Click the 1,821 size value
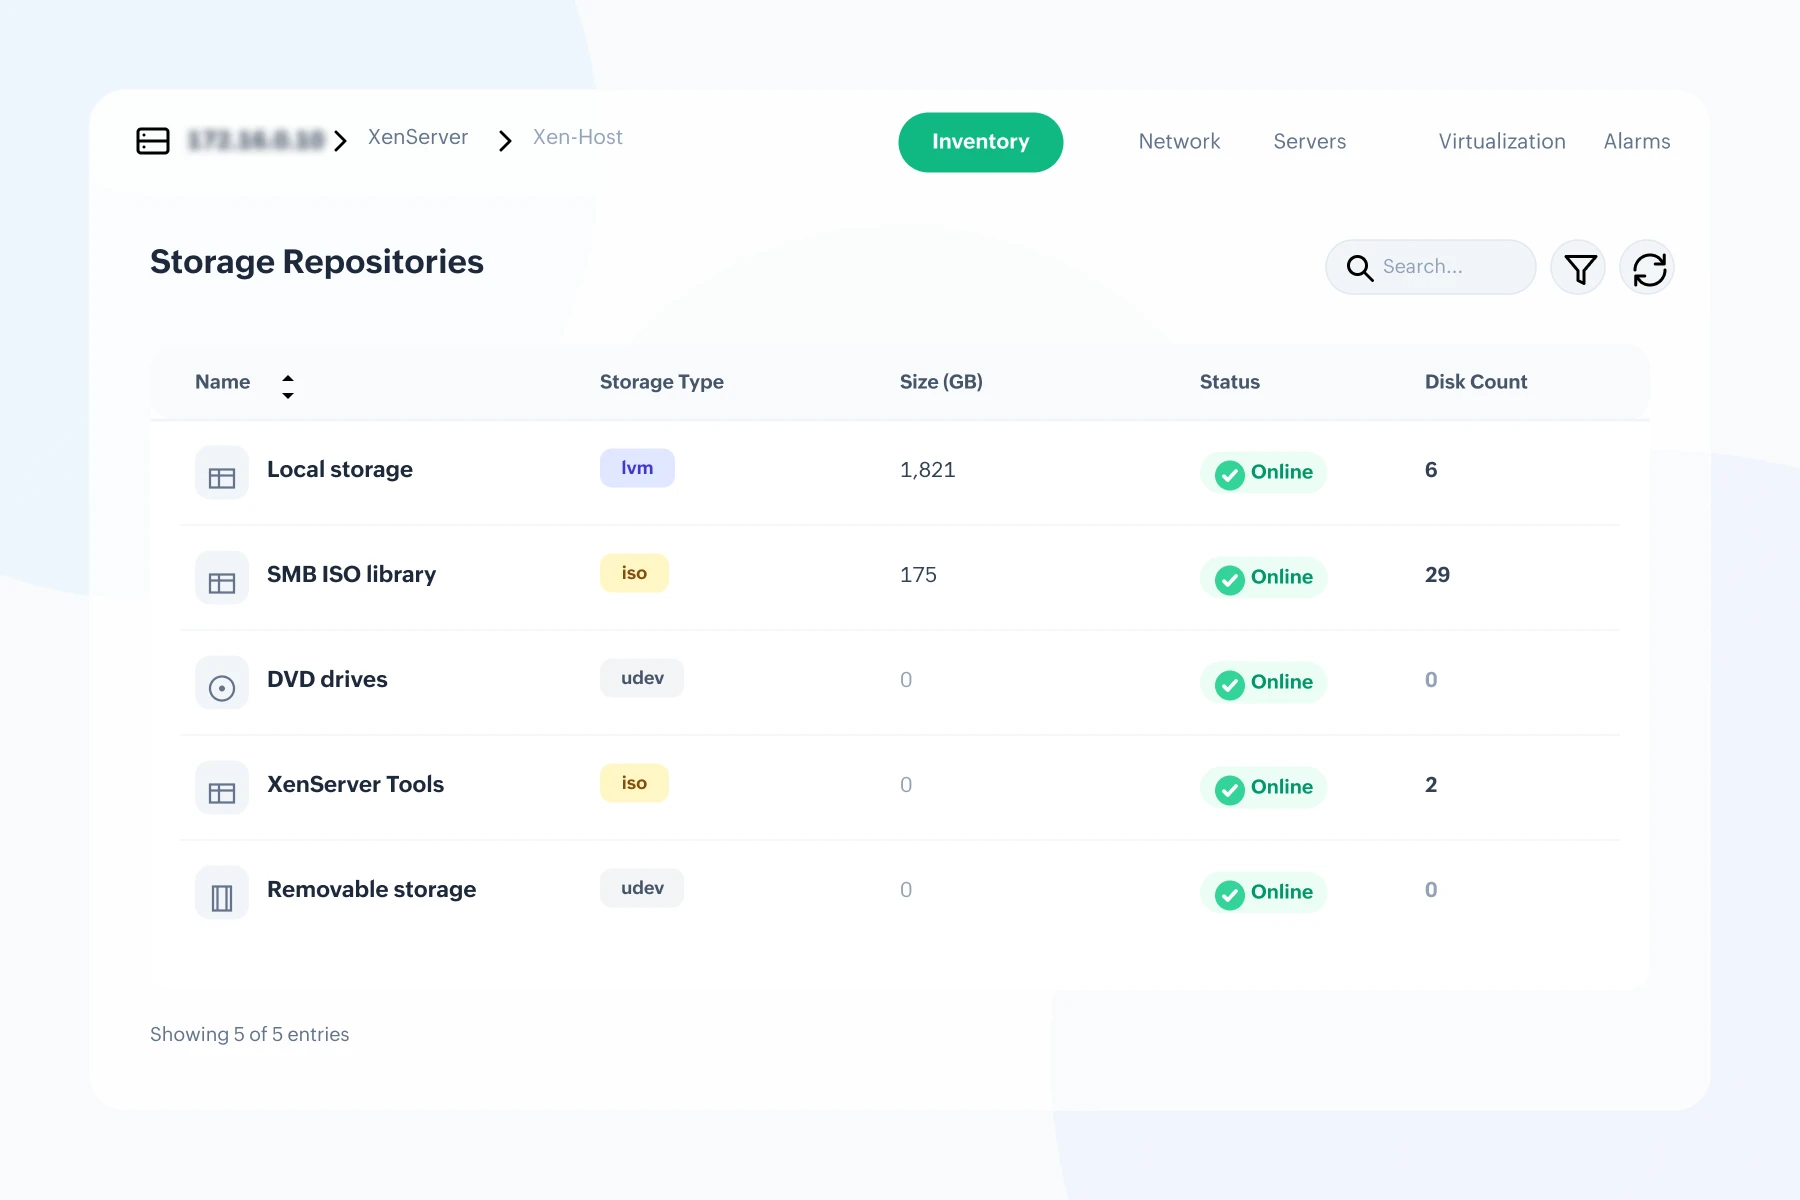 [928, 470]
